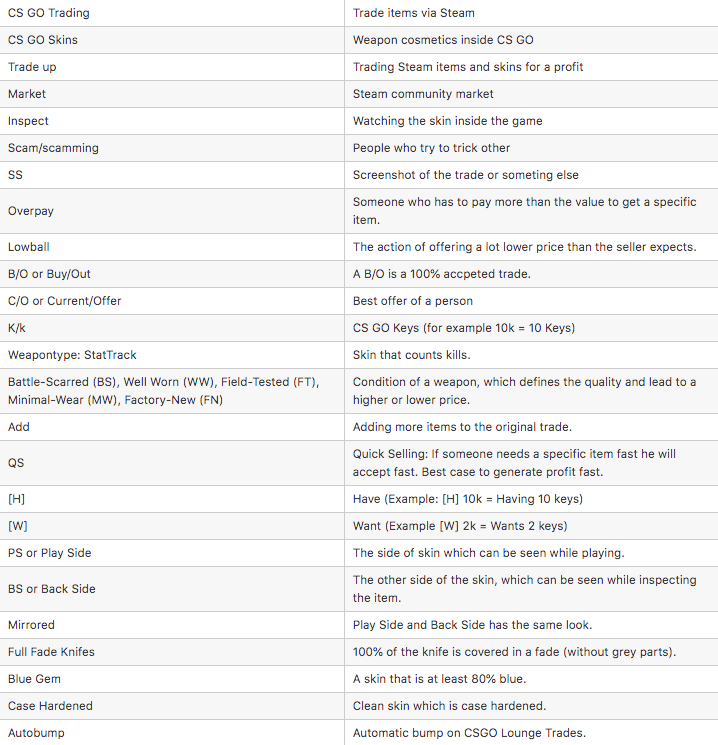This screenshot has width=718, height=745.
Task: Click the 'Weapontype: StatTrack' term
Action: tap(72, 355)
